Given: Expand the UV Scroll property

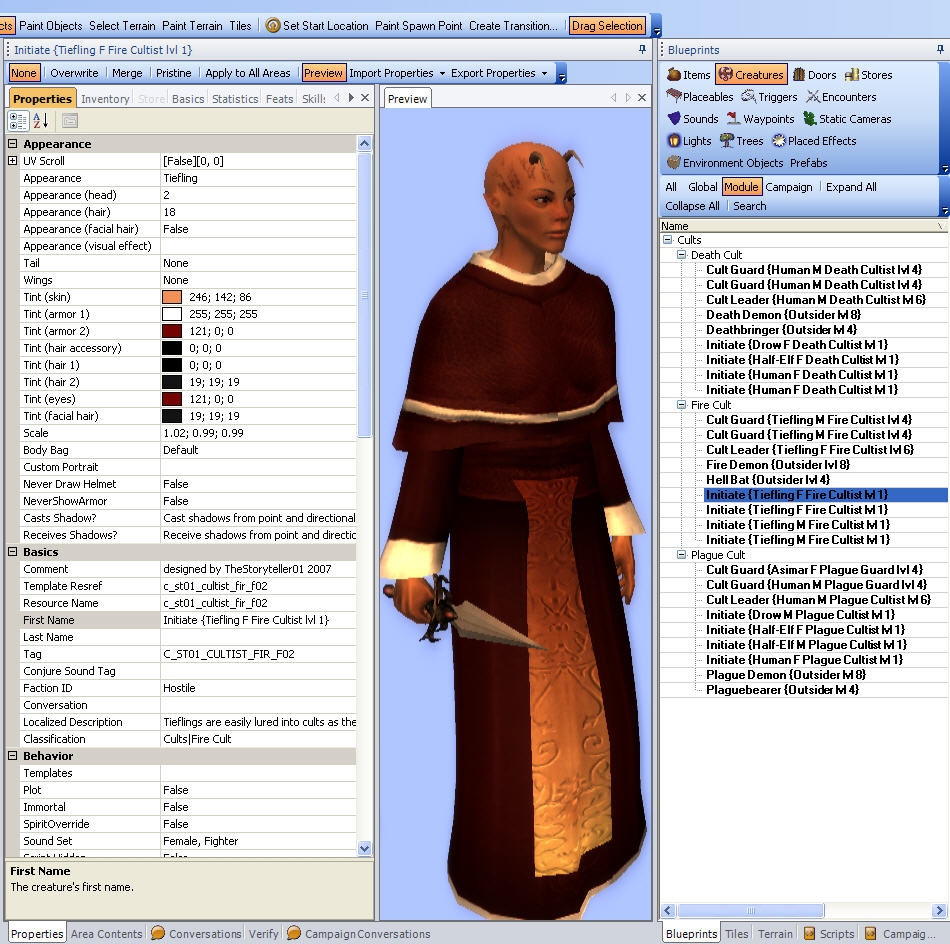Looking at the screenshot, I should pyautogui.click(x=13, y=161).
